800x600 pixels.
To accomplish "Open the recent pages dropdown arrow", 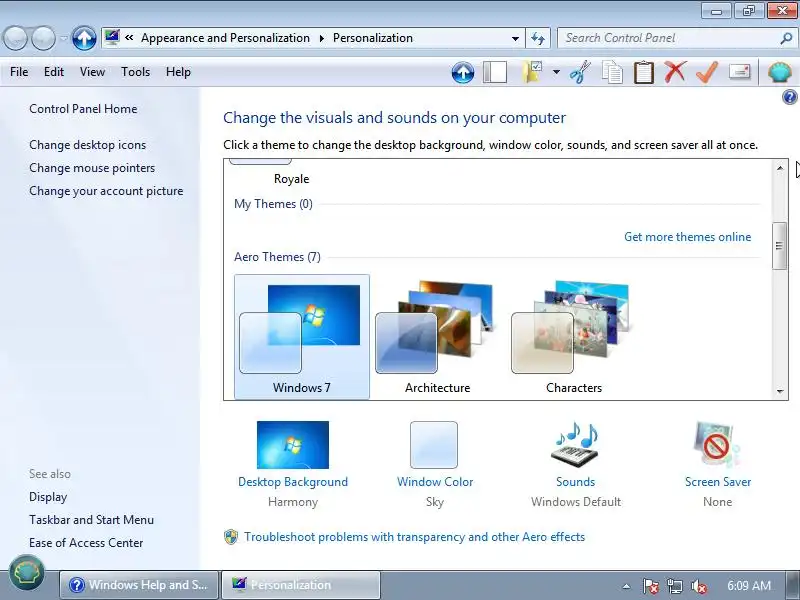I will [x=64, y=38].
